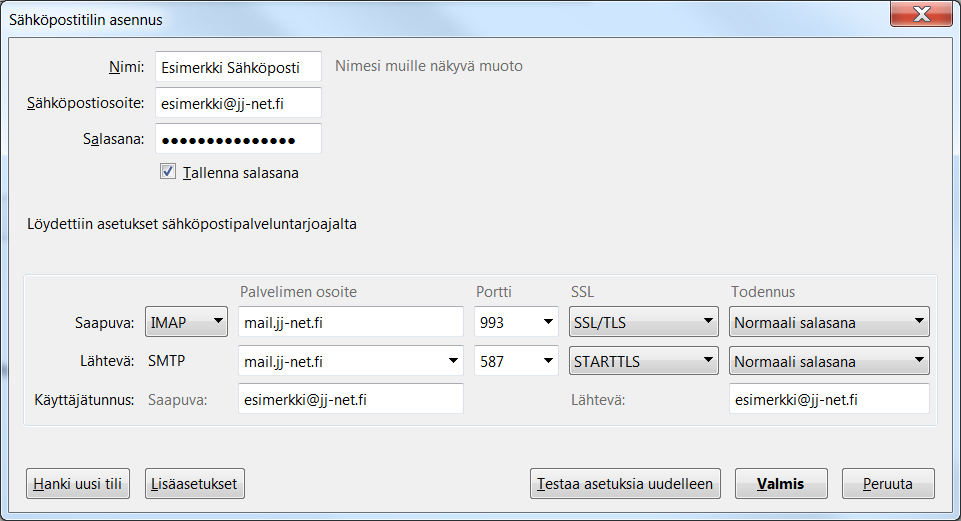
Task: Open the STARTTLS security dropdown
Action: (x=642, y=361)
